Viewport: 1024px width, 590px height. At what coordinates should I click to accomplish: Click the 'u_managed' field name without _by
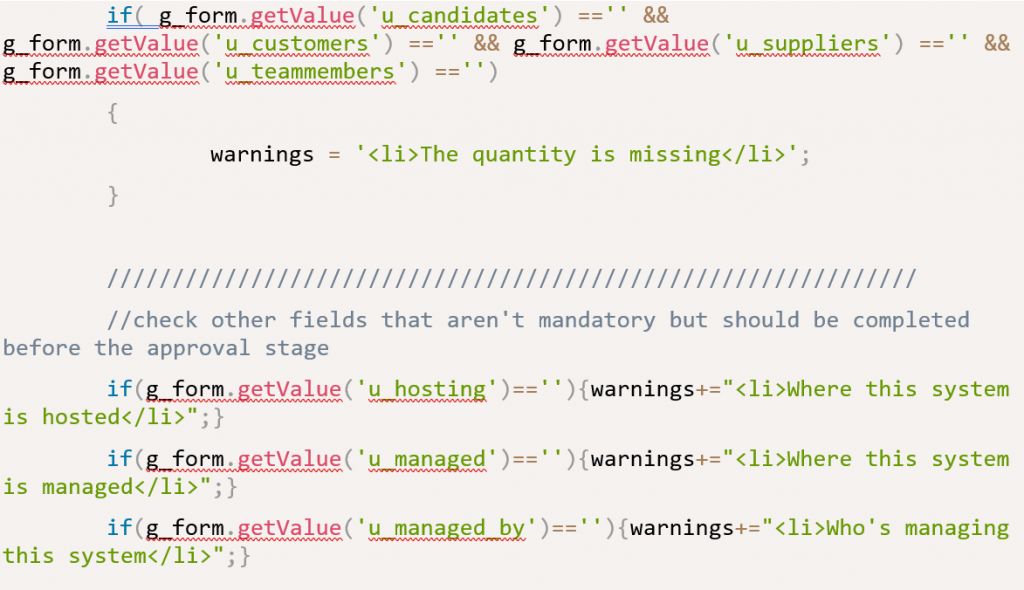click(x=427, y=459)
